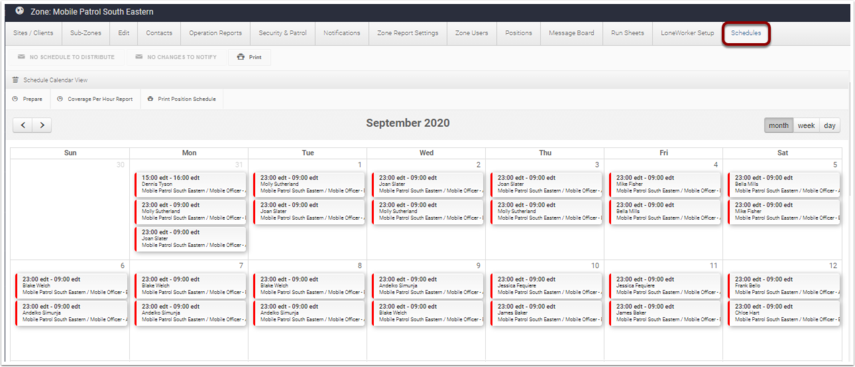
Task: Open Andelko Simunja's shift on Sunday 6
Action: point(71,313)
